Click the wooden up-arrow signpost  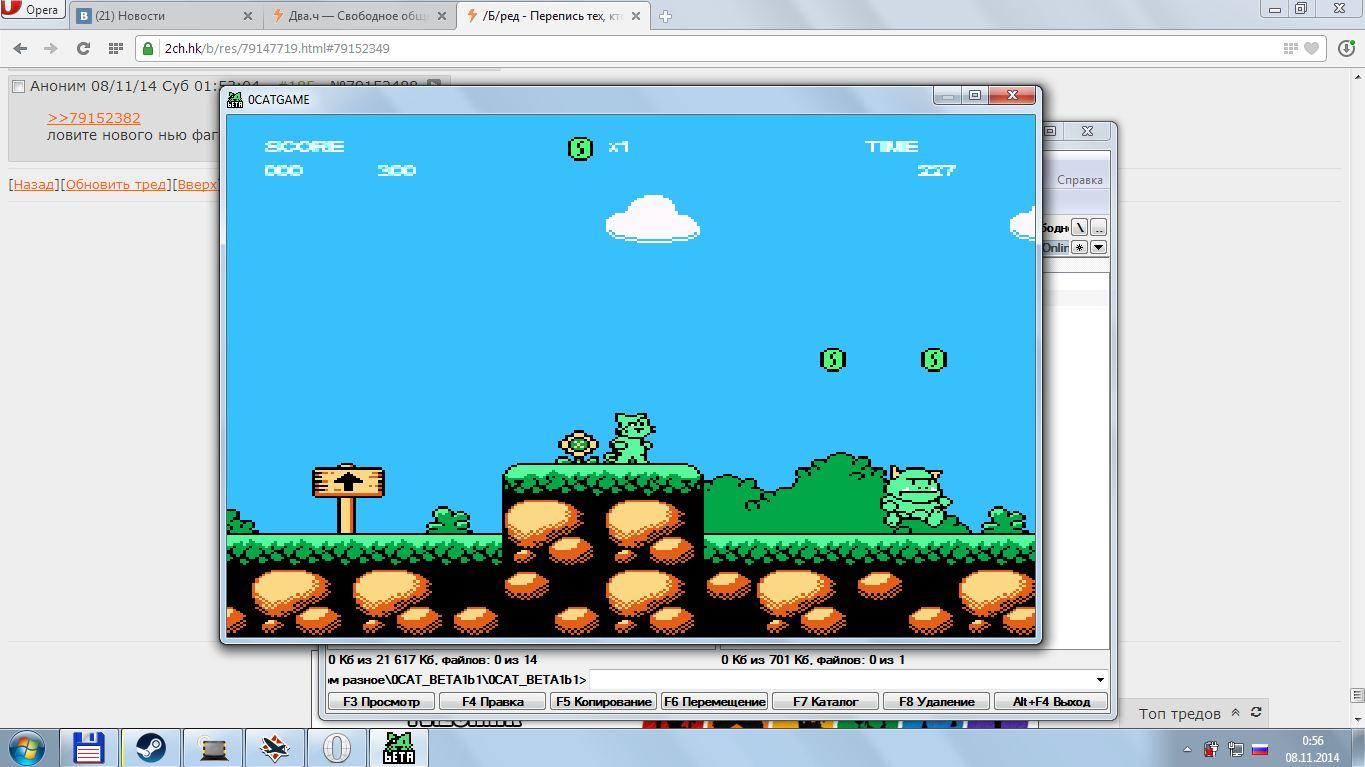tap(347, 498)
